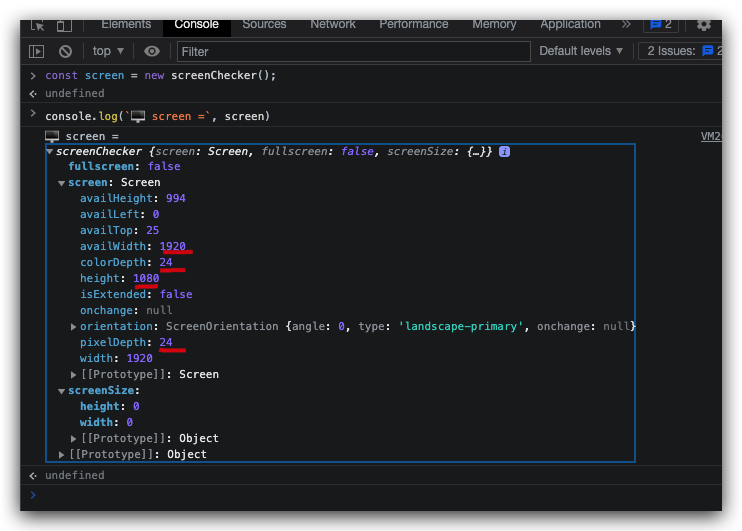
Task: Collapse the screen: Screen property
Action: point(62,183)
